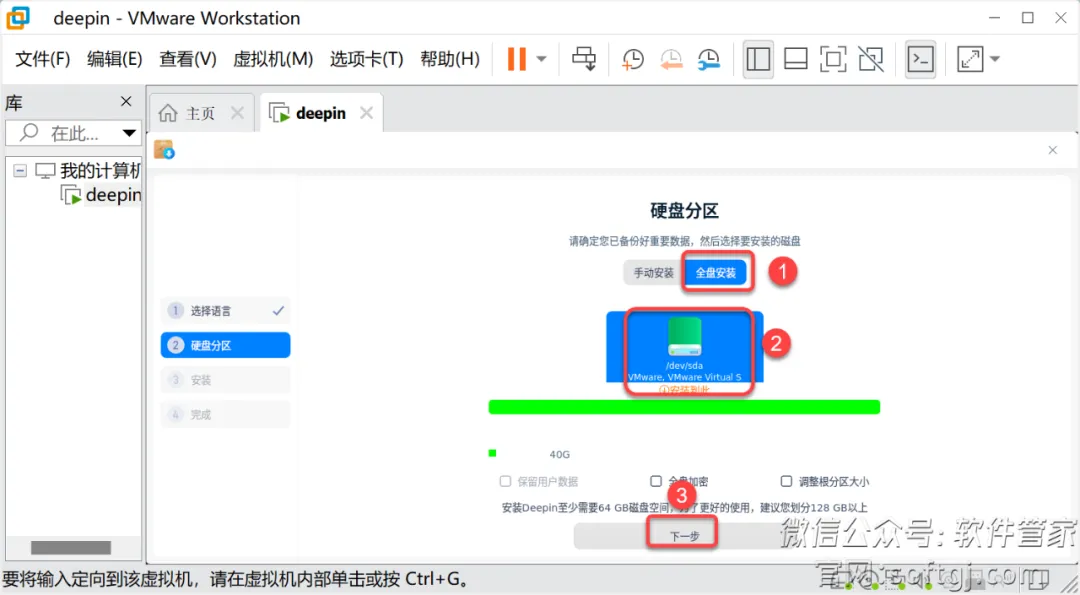
Task: Maximize the VMware Workstation window
Action: pyautogui.click(x=1028, y=18)
